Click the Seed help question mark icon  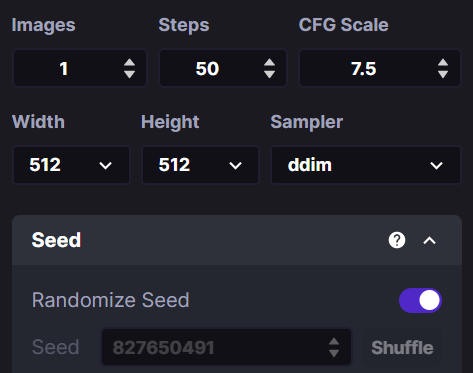397,240
